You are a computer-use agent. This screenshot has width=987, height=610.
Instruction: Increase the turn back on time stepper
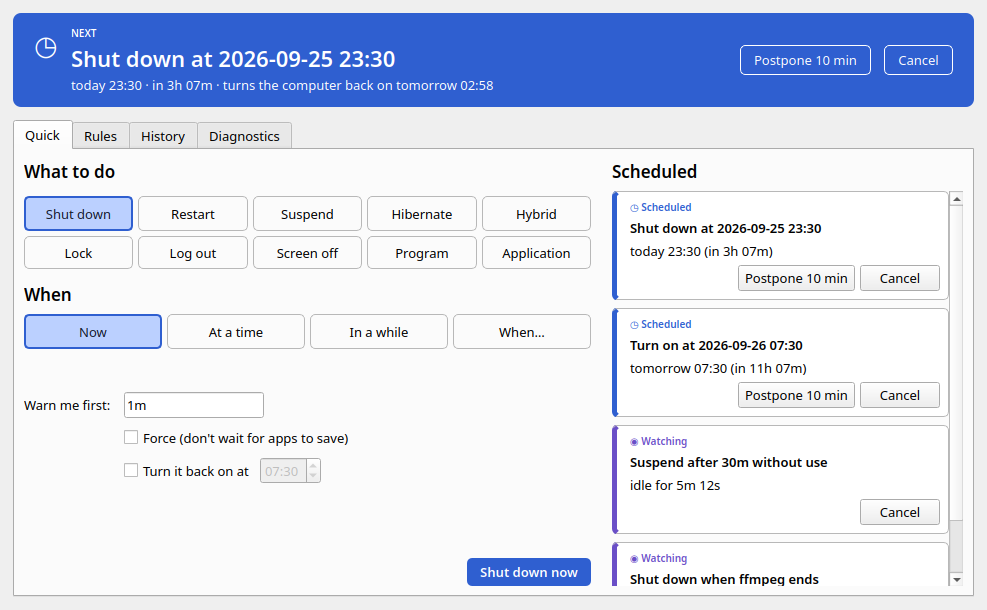pyautogui.click(x=313, y=466)
